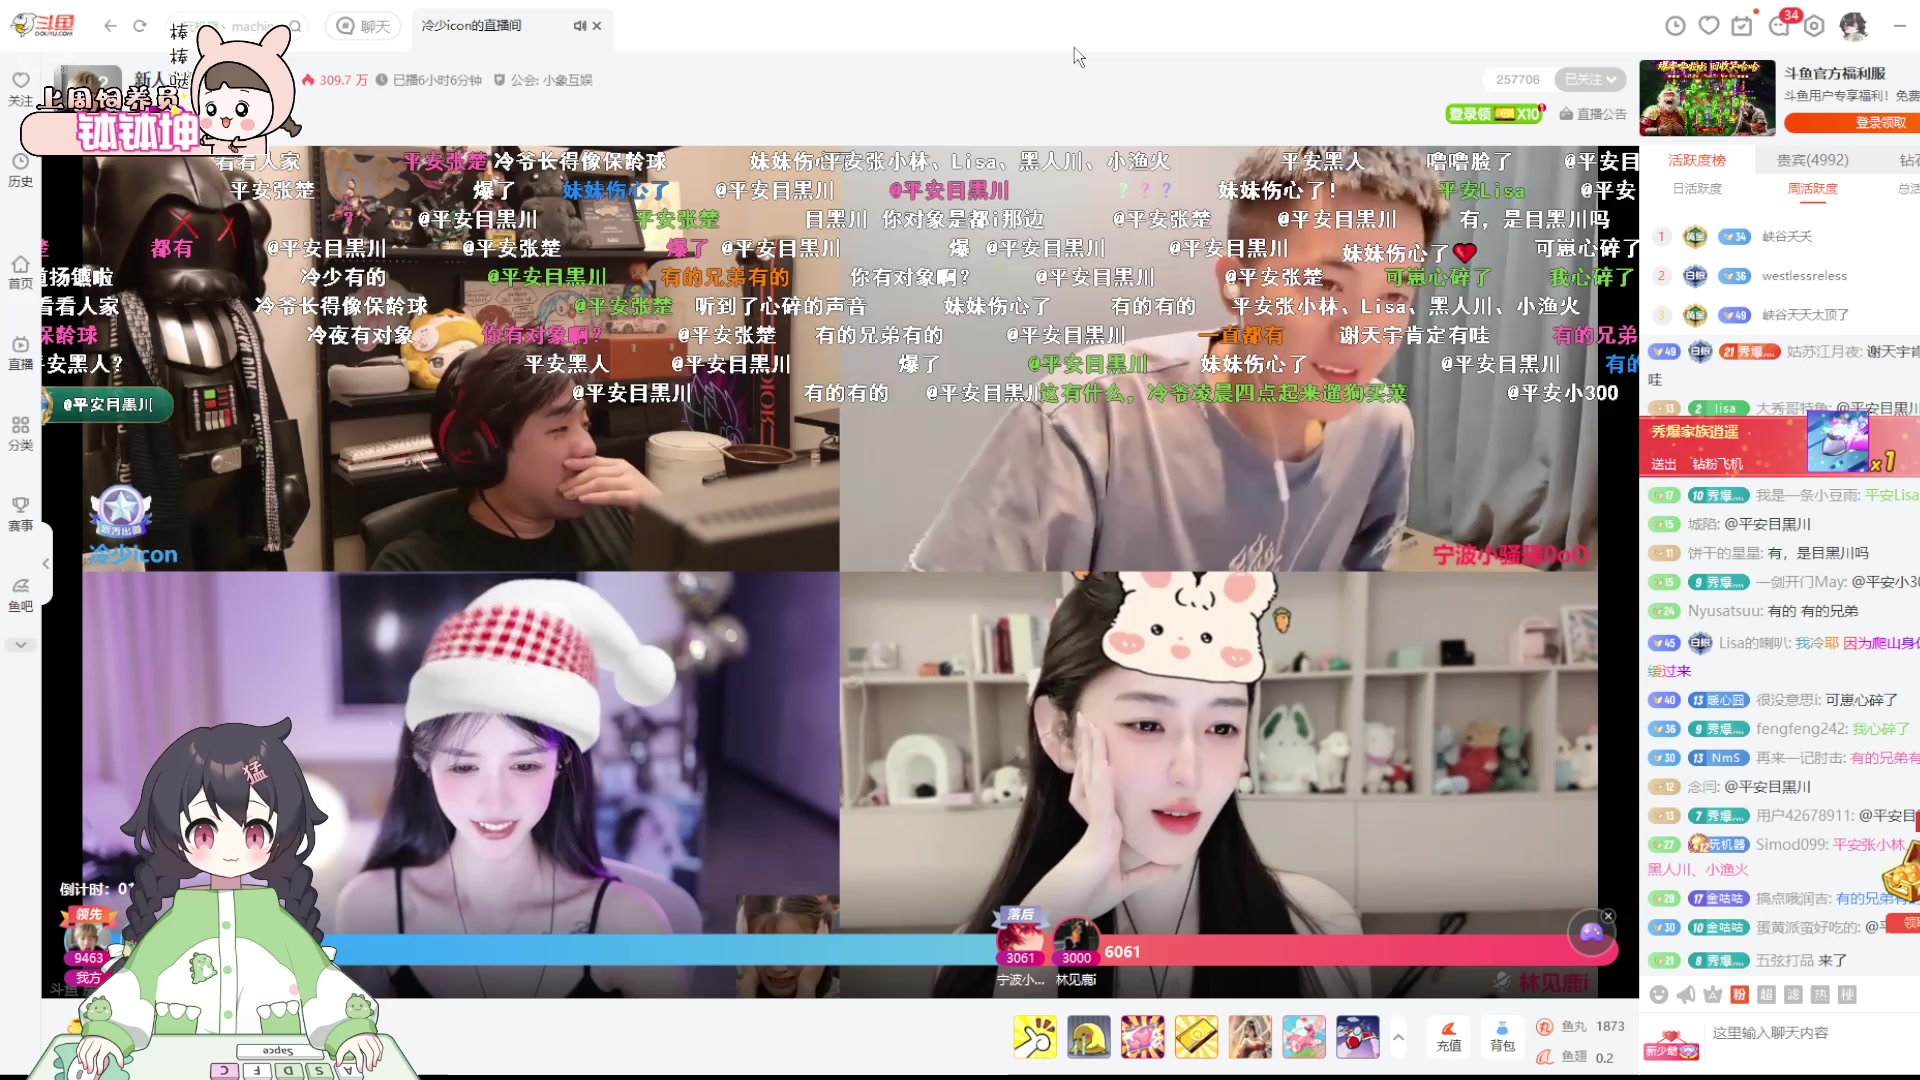Open 关注 in the left sidebar
The height and width of the screenshot is (1080, 1920).
(20, 89)
